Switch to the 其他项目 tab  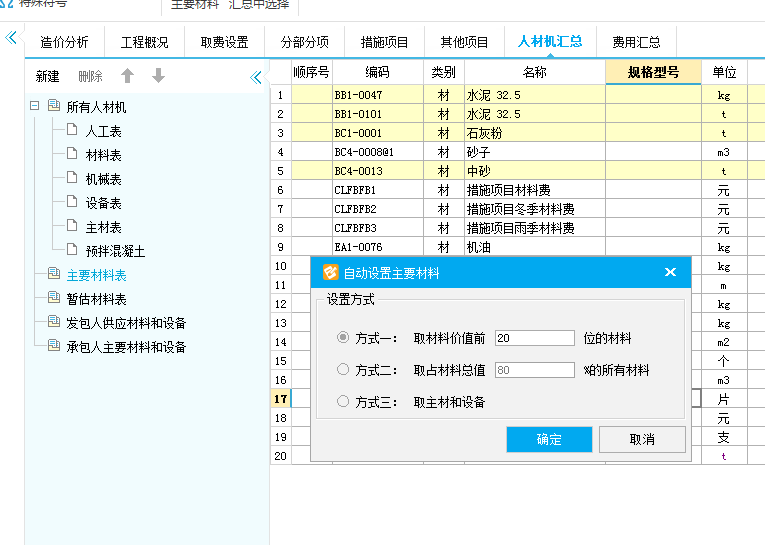click(464, 42)
